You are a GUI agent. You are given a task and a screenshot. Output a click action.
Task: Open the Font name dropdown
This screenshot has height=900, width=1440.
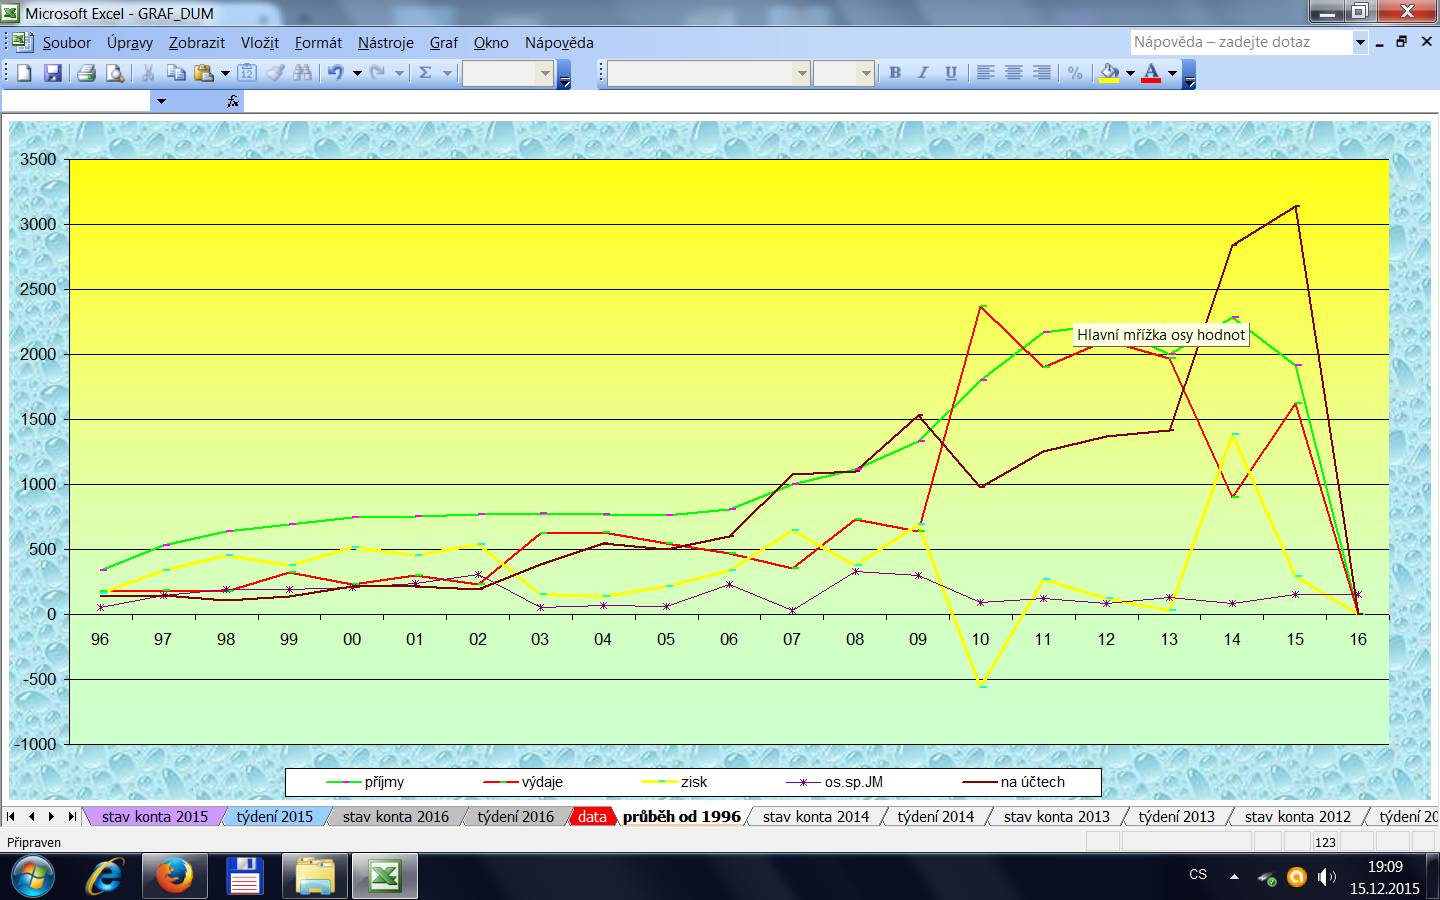click(801, 73)
